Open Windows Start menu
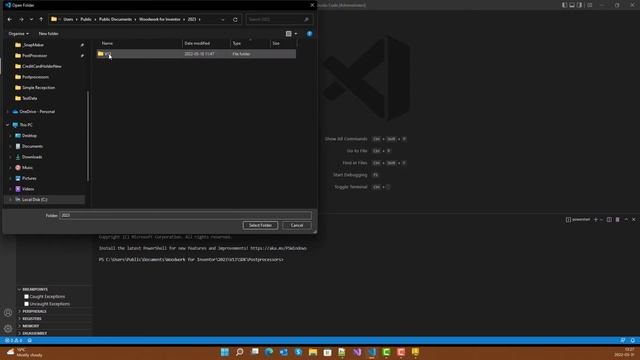640x360 pixels. pos(225,352)
